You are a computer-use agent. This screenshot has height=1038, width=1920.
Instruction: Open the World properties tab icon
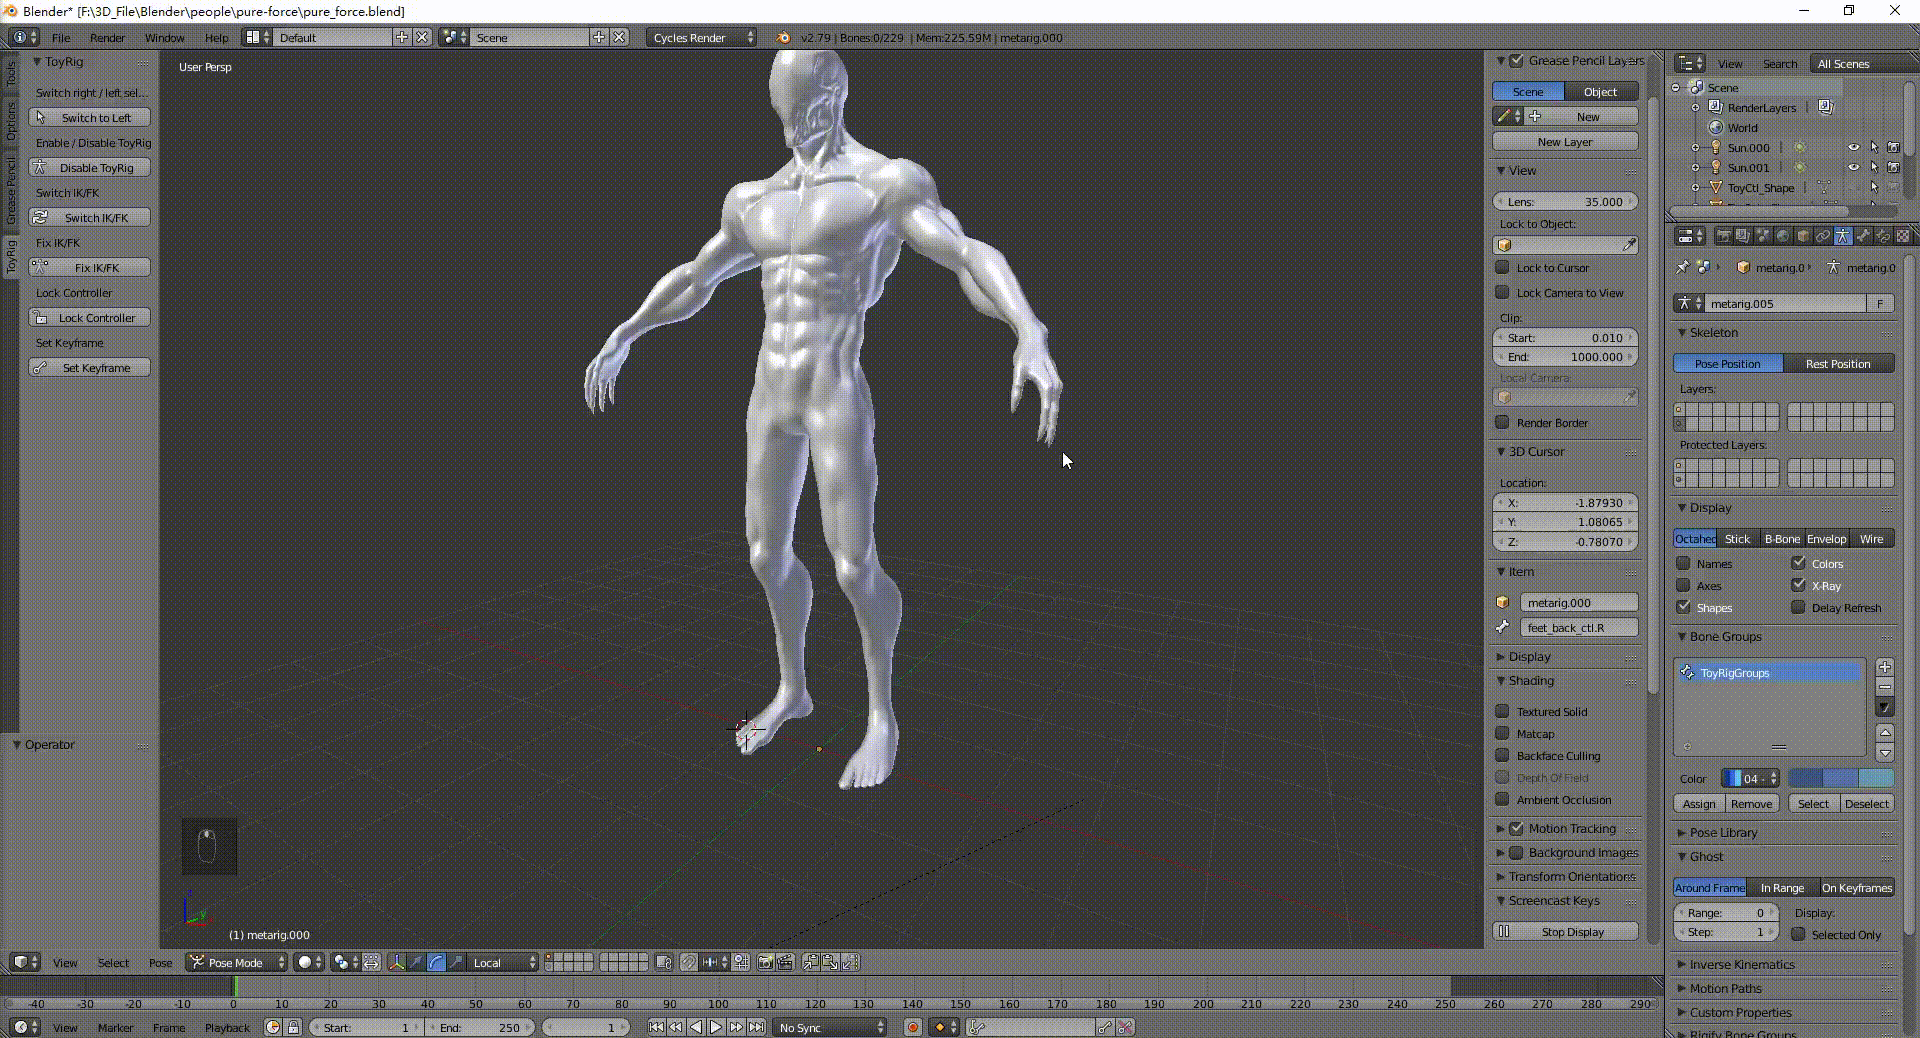click(x=1783, y=236)
